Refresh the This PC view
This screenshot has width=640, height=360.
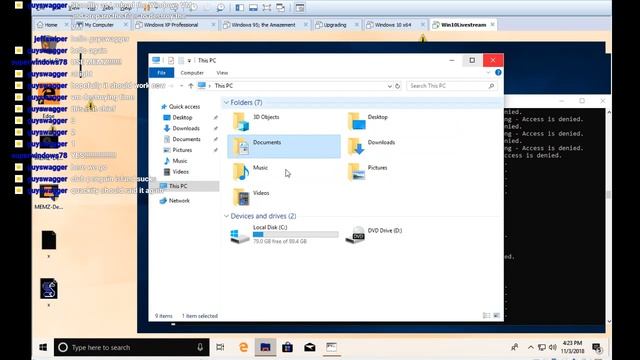click(398, 86)
